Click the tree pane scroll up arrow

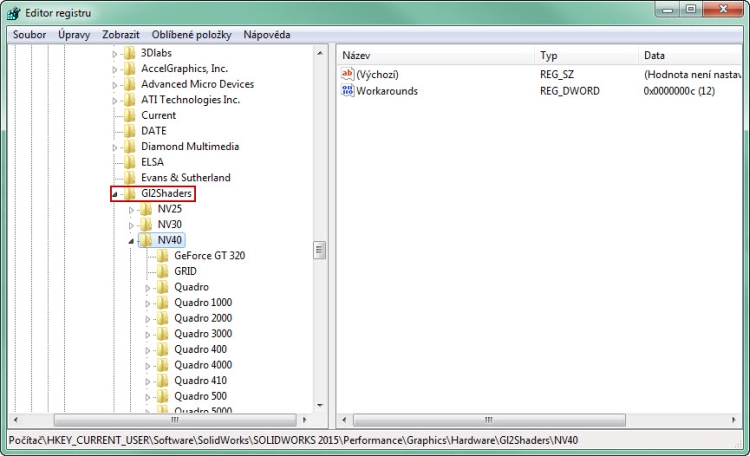(x=320, y=53)
